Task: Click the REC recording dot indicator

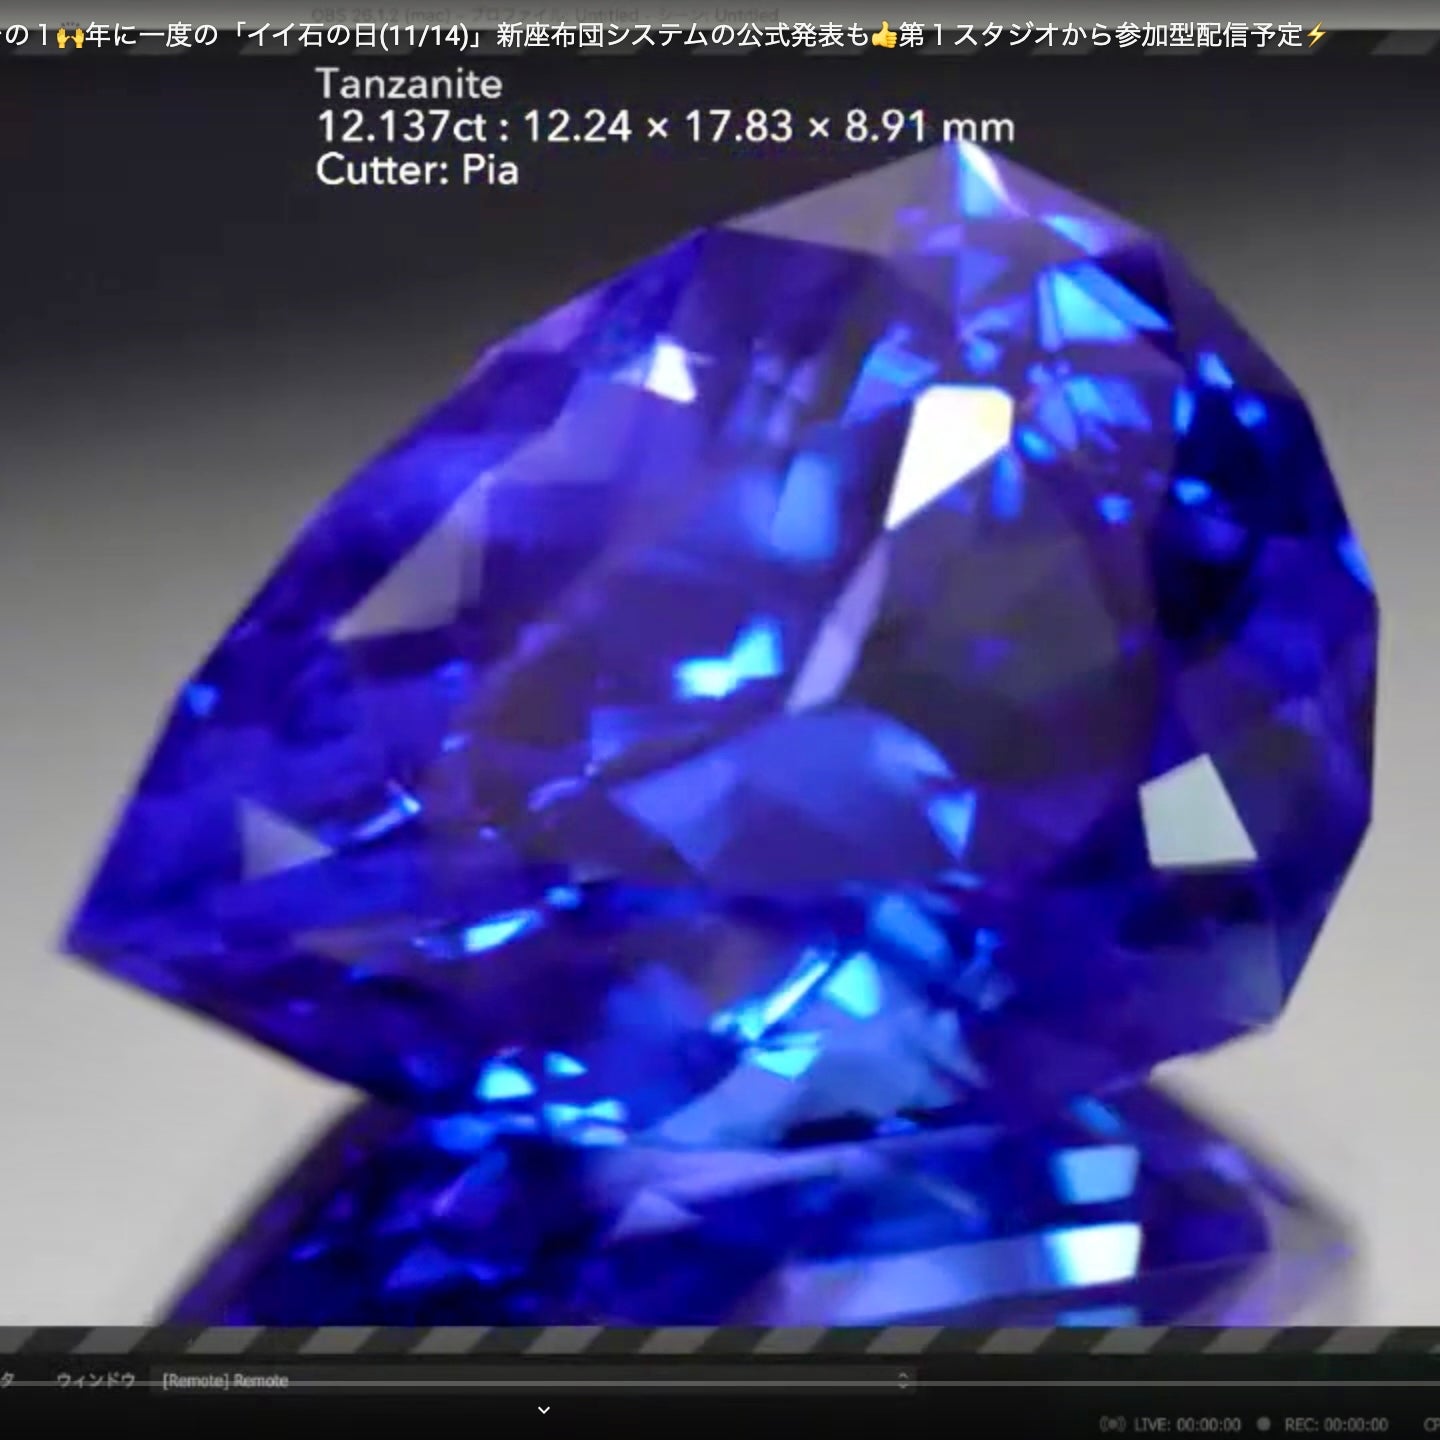Action: (x=1264, y=1424)
